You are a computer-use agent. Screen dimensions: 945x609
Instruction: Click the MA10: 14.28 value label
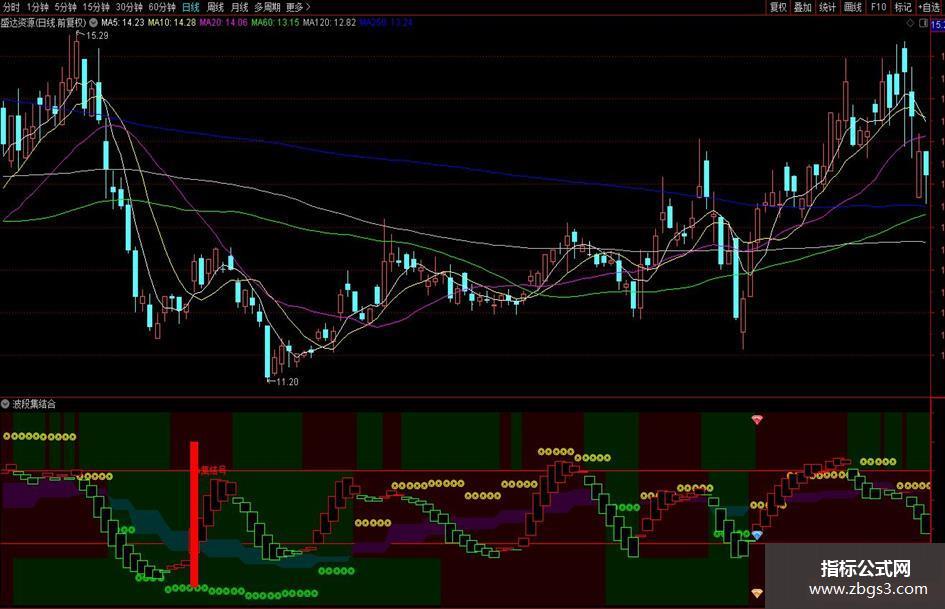click(x=172, y=22)
